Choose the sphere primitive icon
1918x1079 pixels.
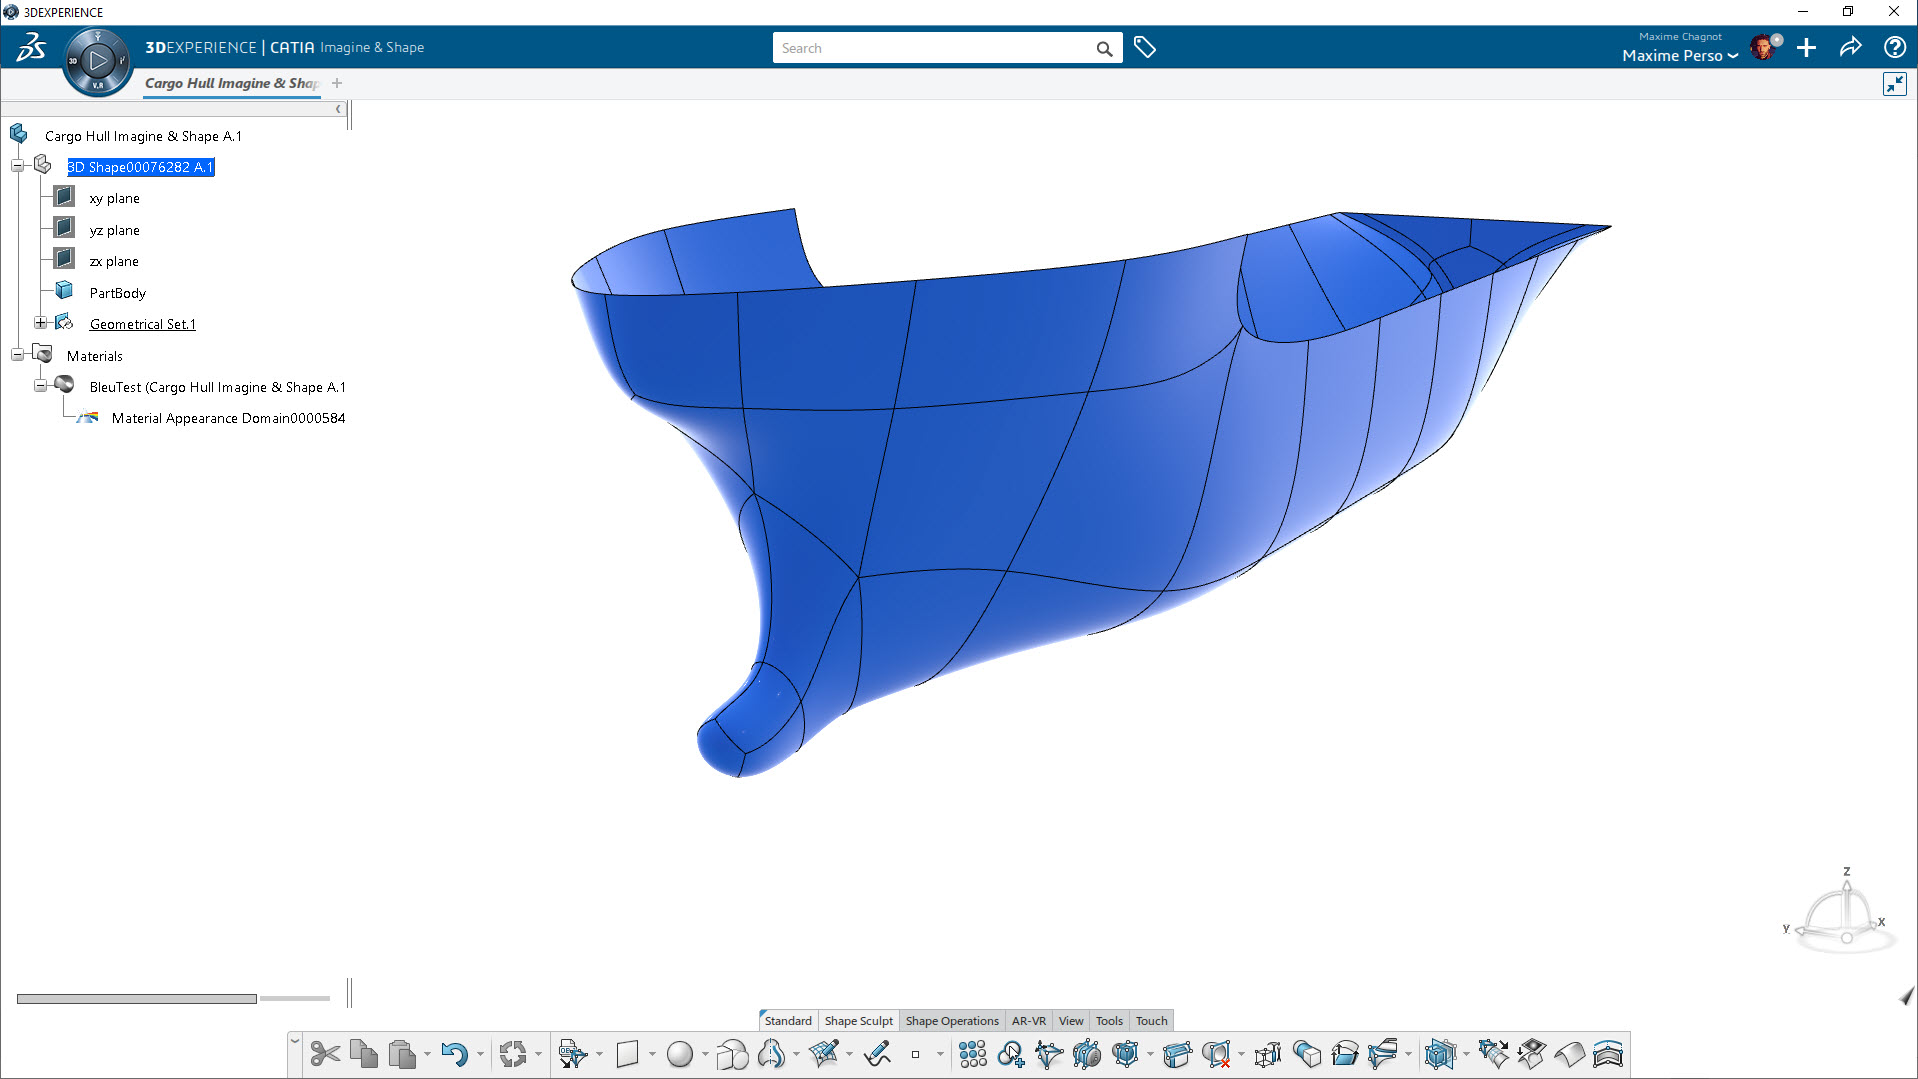point(680,1054)
